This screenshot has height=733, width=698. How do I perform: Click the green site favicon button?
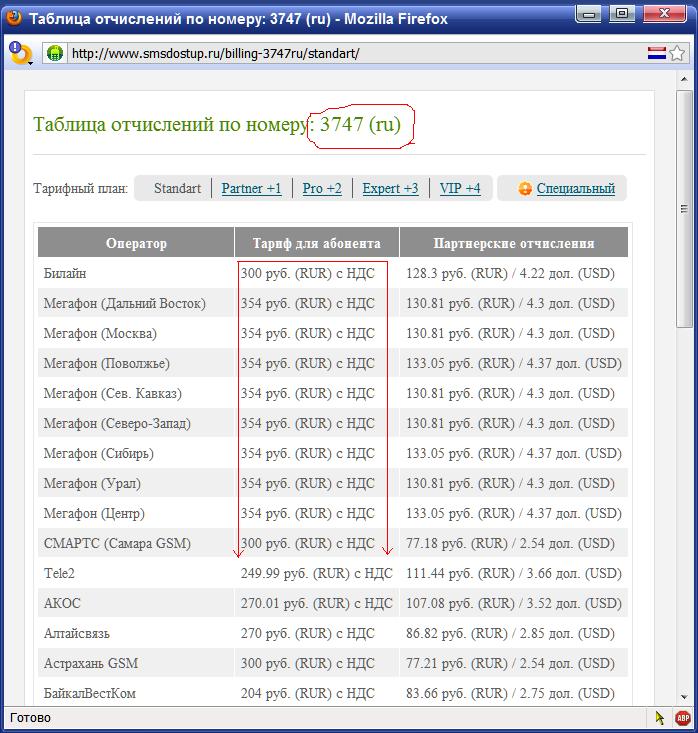tap(55, 53)
